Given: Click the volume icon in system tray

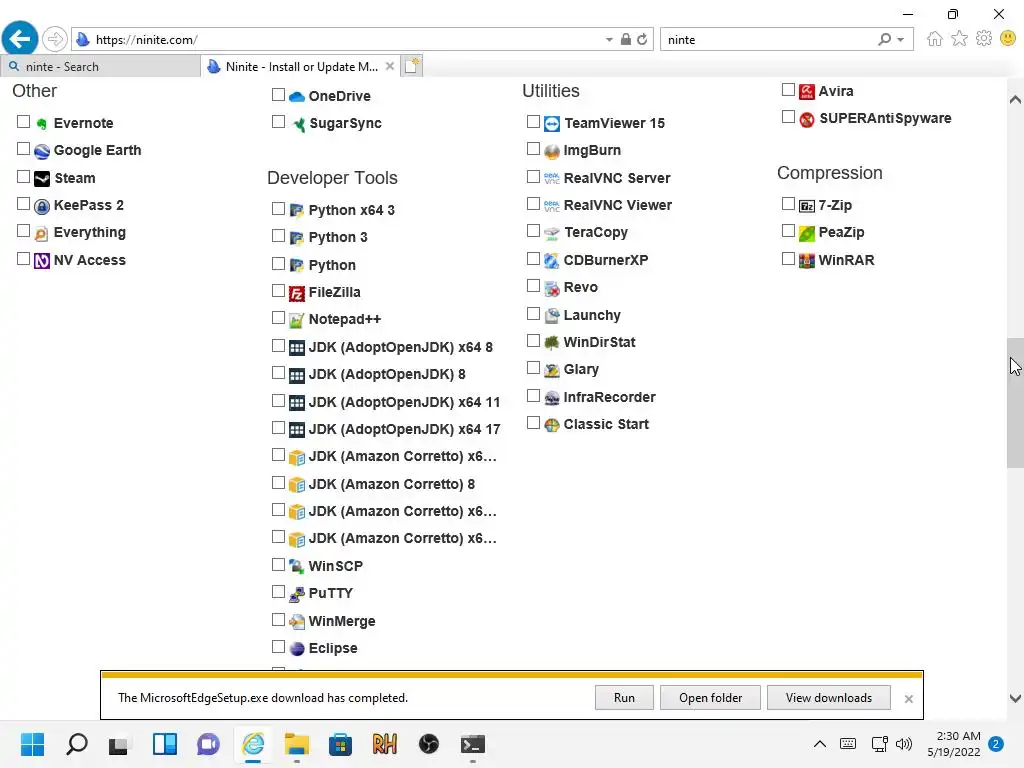Looking at the screenshot, I should [x=904, y=744].
